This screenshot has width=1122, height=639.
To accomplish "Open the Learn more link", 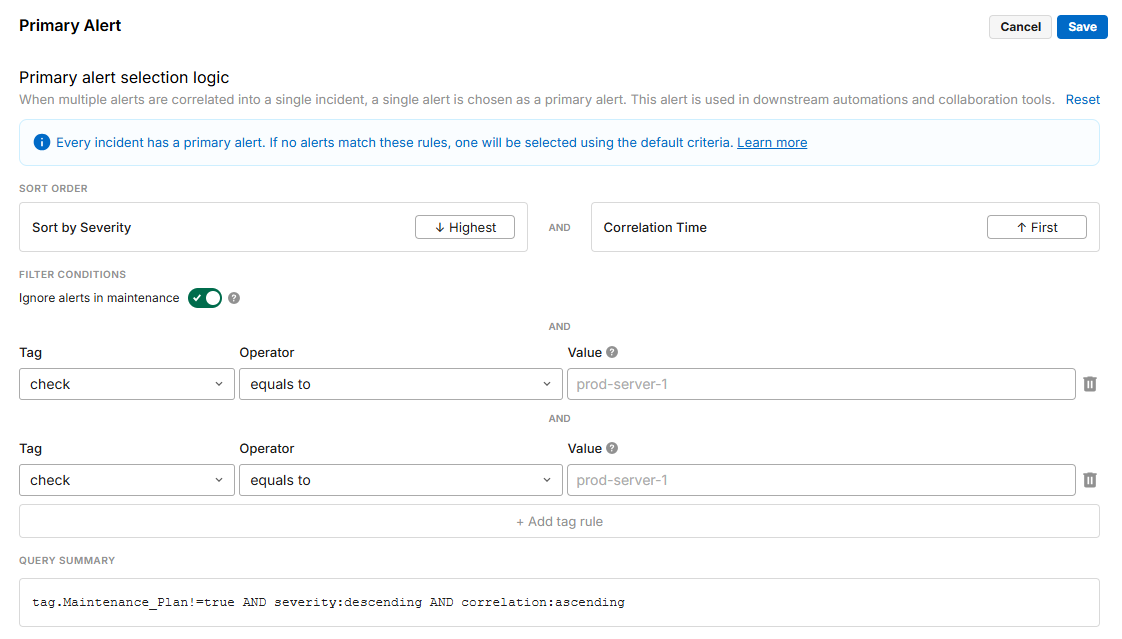I will coord(772,142).
